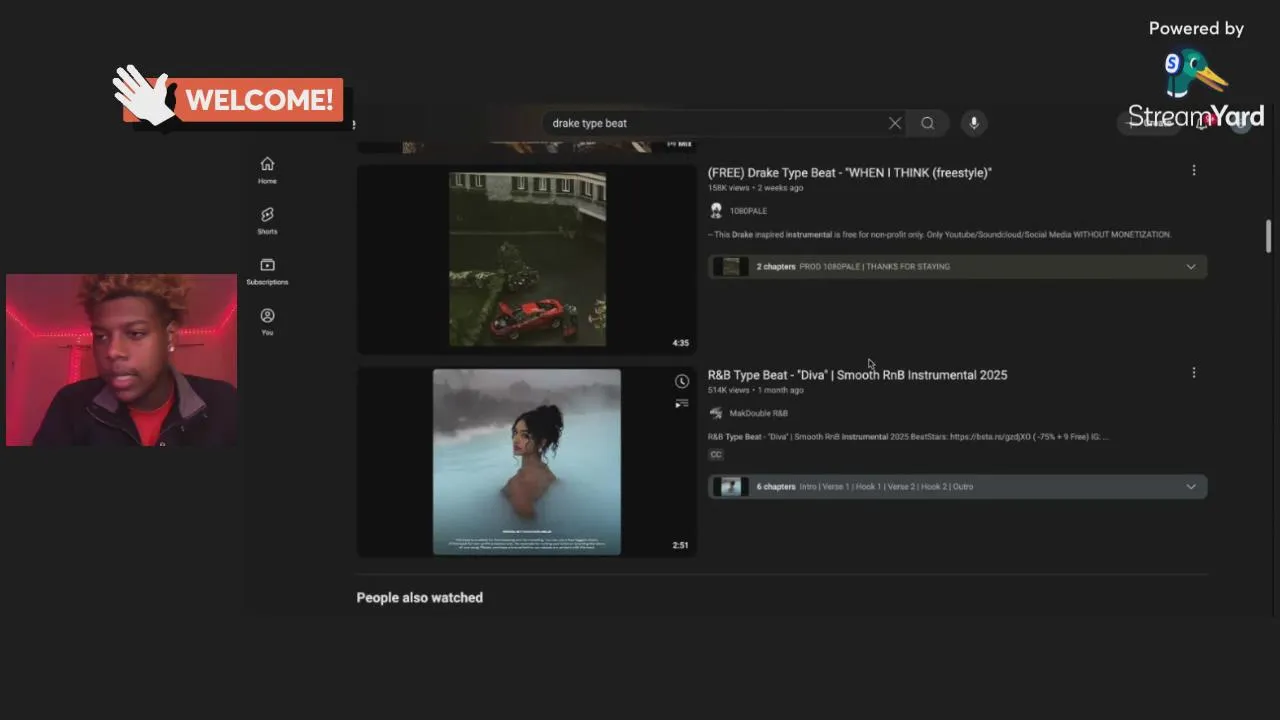The height and width of the screenshot is (720, 1280).
Task: Open the R&B Type Beat "Diva" video title
Action: click(x=857, y=375)
